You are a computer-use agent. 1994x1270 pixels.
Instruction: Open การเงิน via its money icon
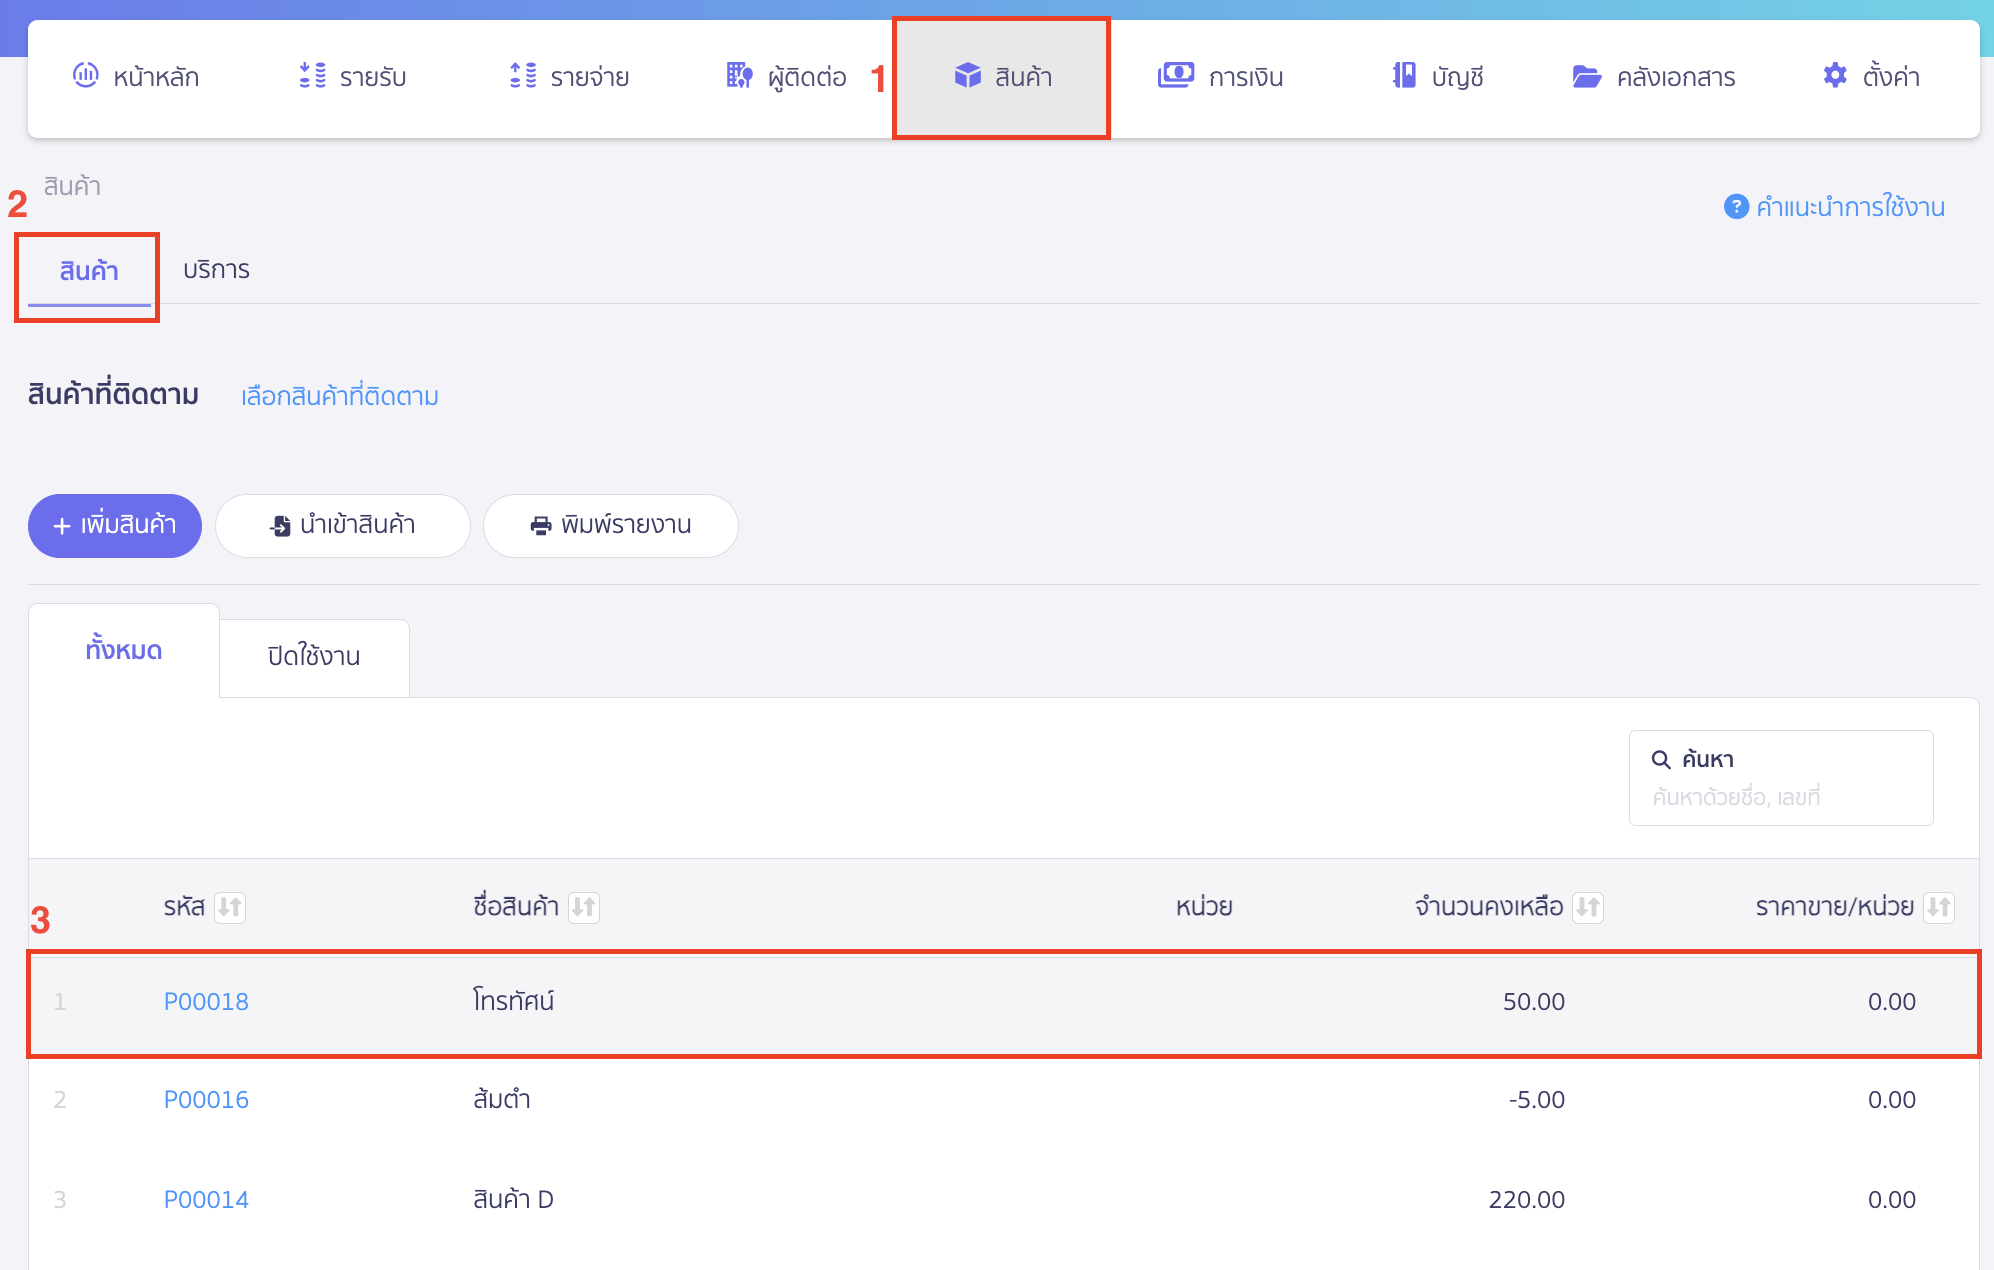click(1175, 75)
